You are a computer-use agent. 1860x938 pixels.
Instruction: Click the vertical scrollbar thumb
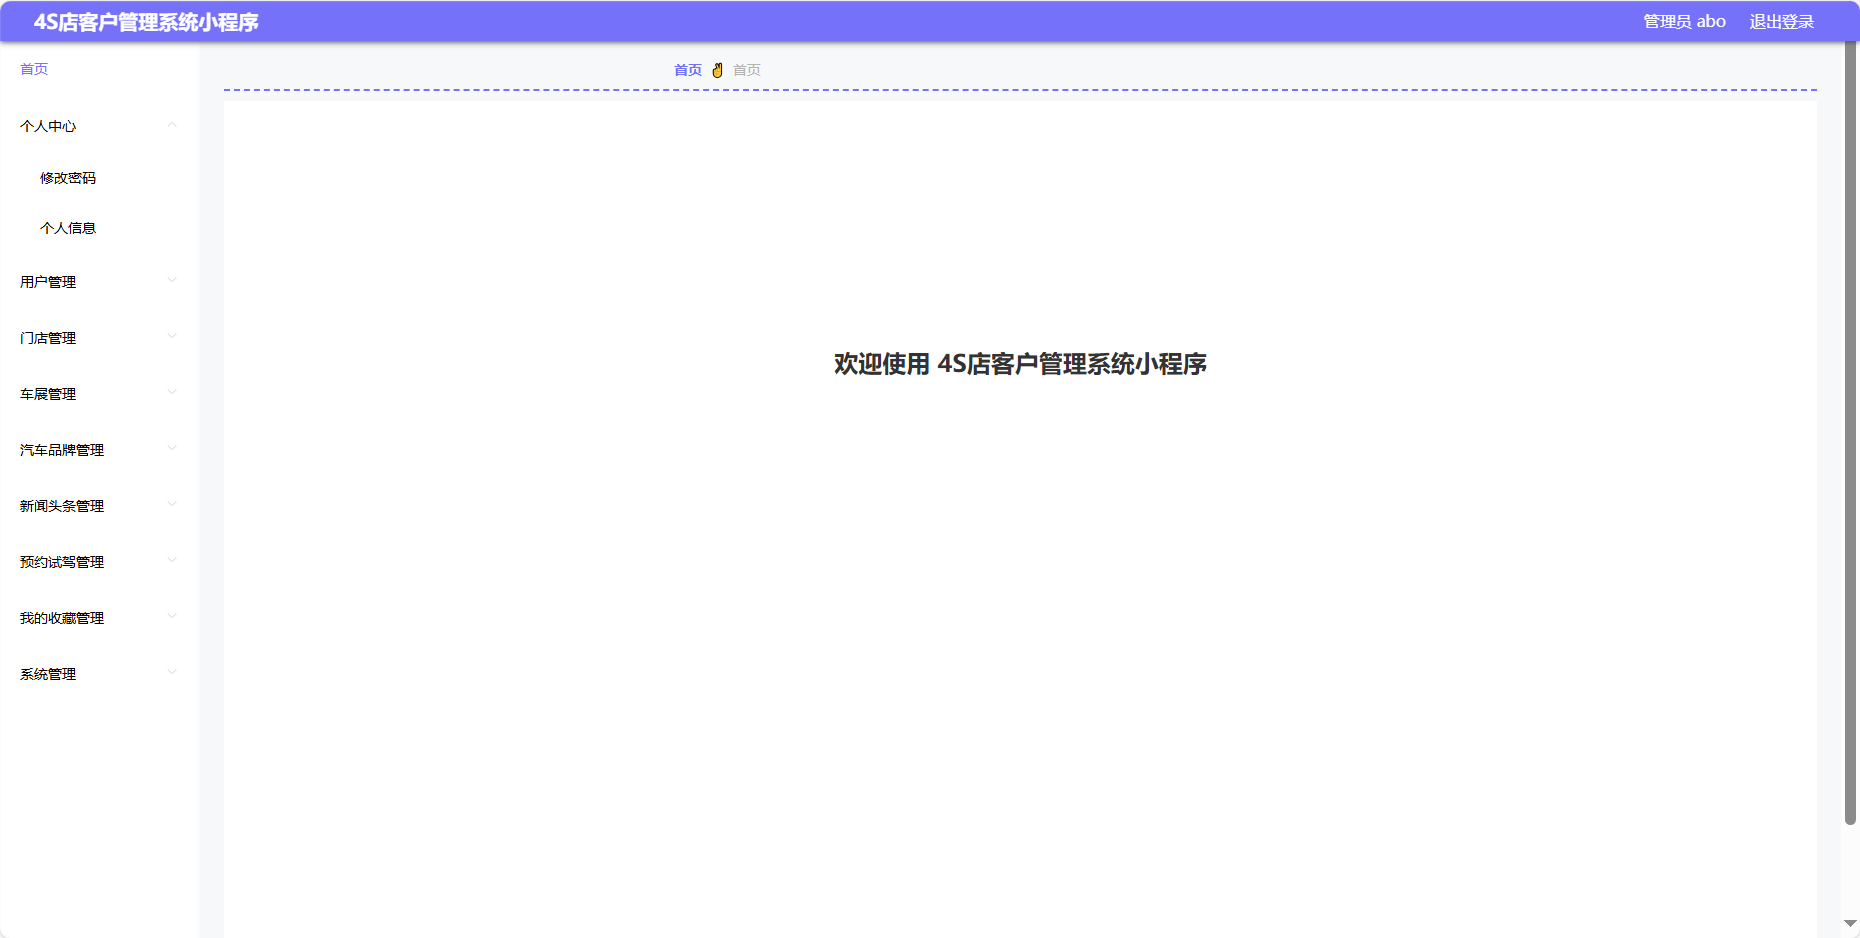(1850, 434)
